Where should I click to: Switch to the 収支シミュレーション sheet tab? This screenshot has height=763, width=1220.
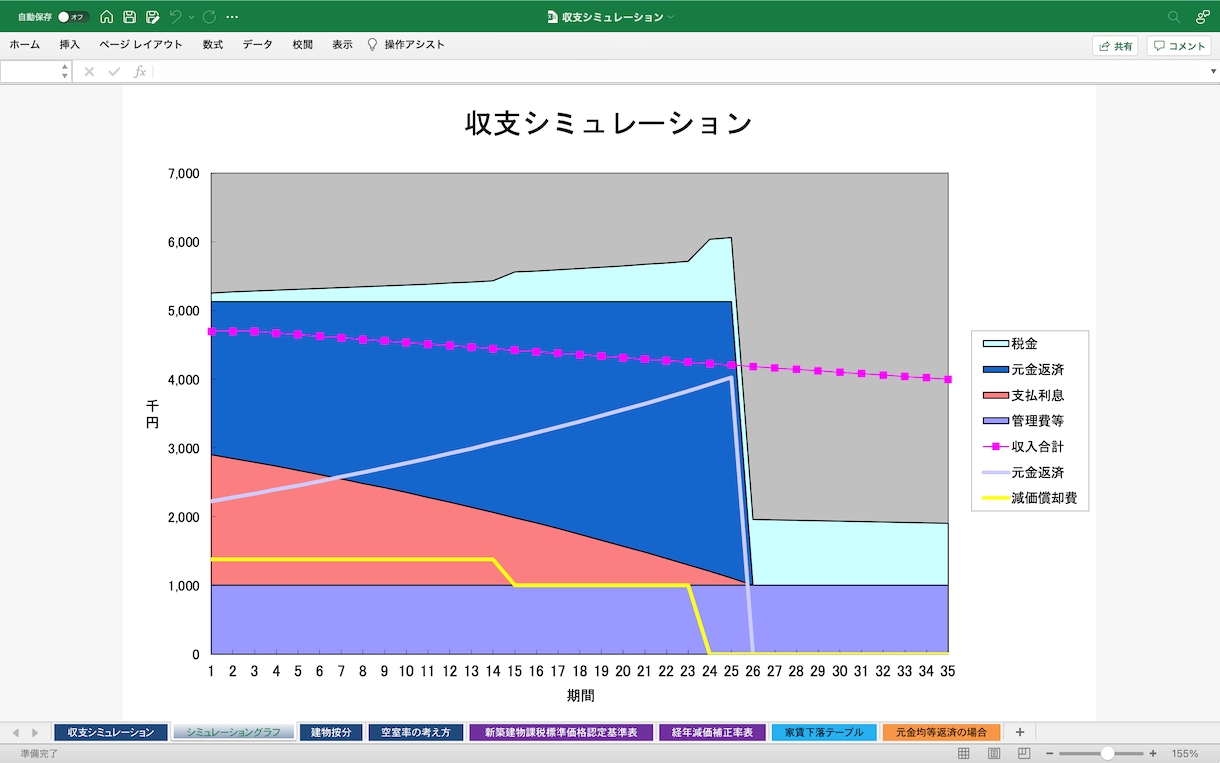pyautogui.click(x=110, y=733)
